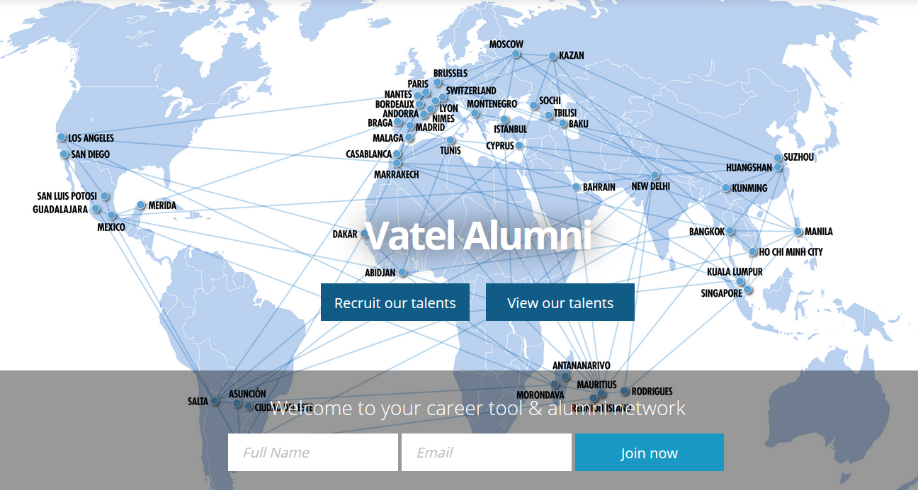Click the Bangkok city marker

[x=730, y=232]
